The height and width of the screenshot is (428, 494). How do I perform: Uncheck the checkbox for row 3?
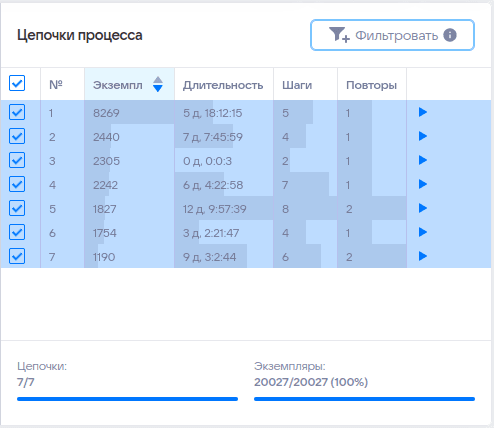[x=17, y=160]
